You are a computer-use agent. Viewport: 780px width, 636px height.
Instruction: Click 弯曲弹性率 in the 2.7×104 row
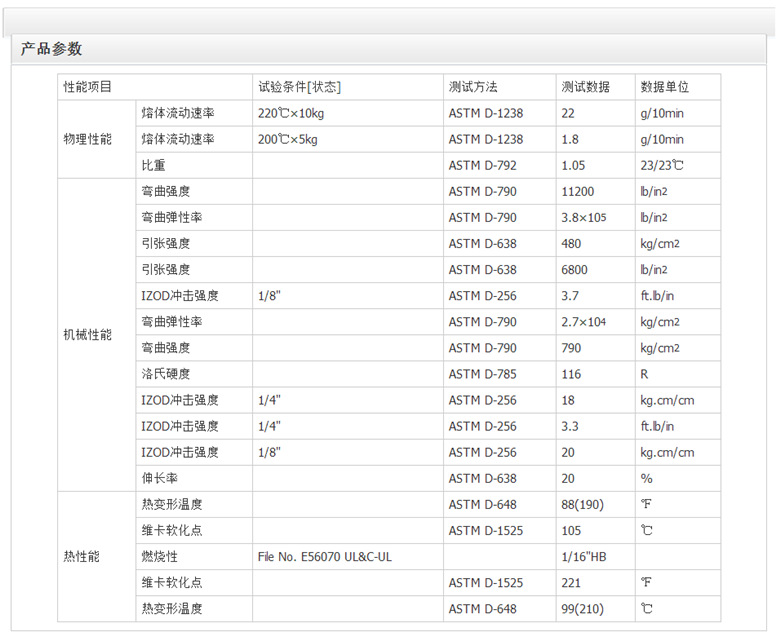click(194, 322)
